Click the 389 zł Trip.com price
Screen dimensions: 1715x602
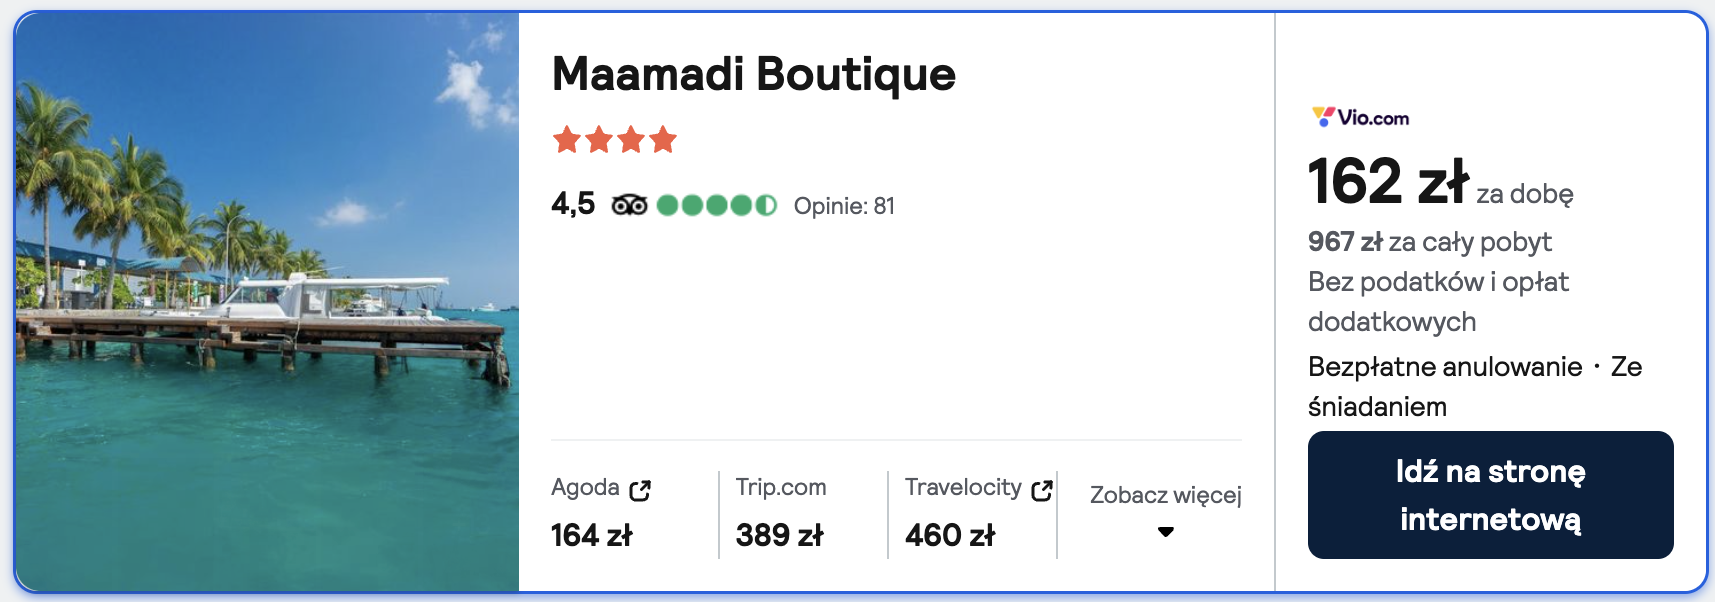click(779, 536)
